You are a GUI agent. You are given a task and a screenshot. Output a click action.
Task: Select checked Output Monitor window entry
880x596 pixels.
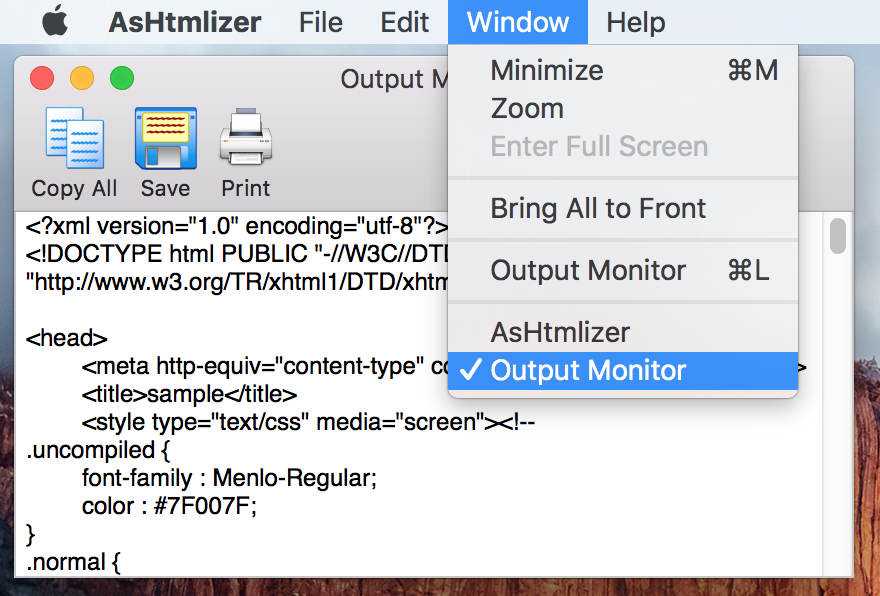[x=623, y=370]
